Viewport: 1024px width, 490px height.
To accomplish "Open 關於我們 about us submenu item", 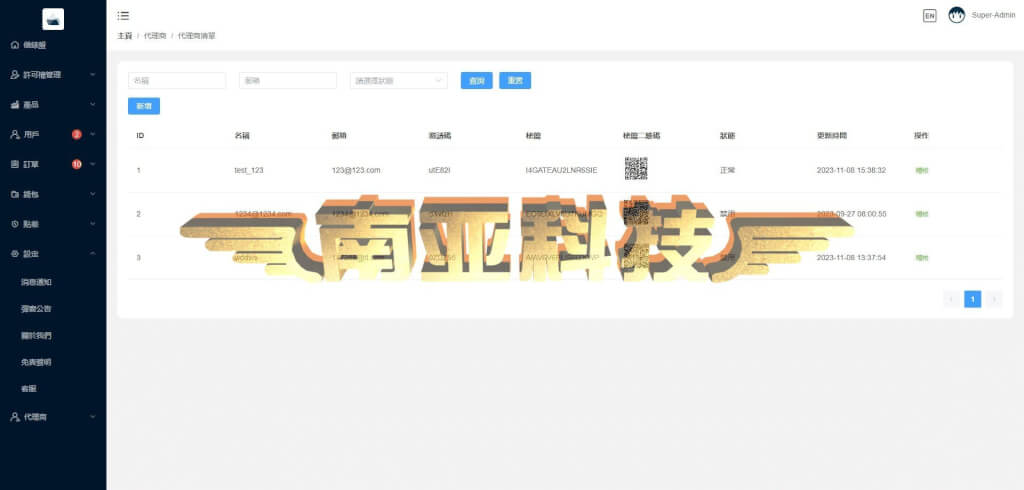I will 36,335.
